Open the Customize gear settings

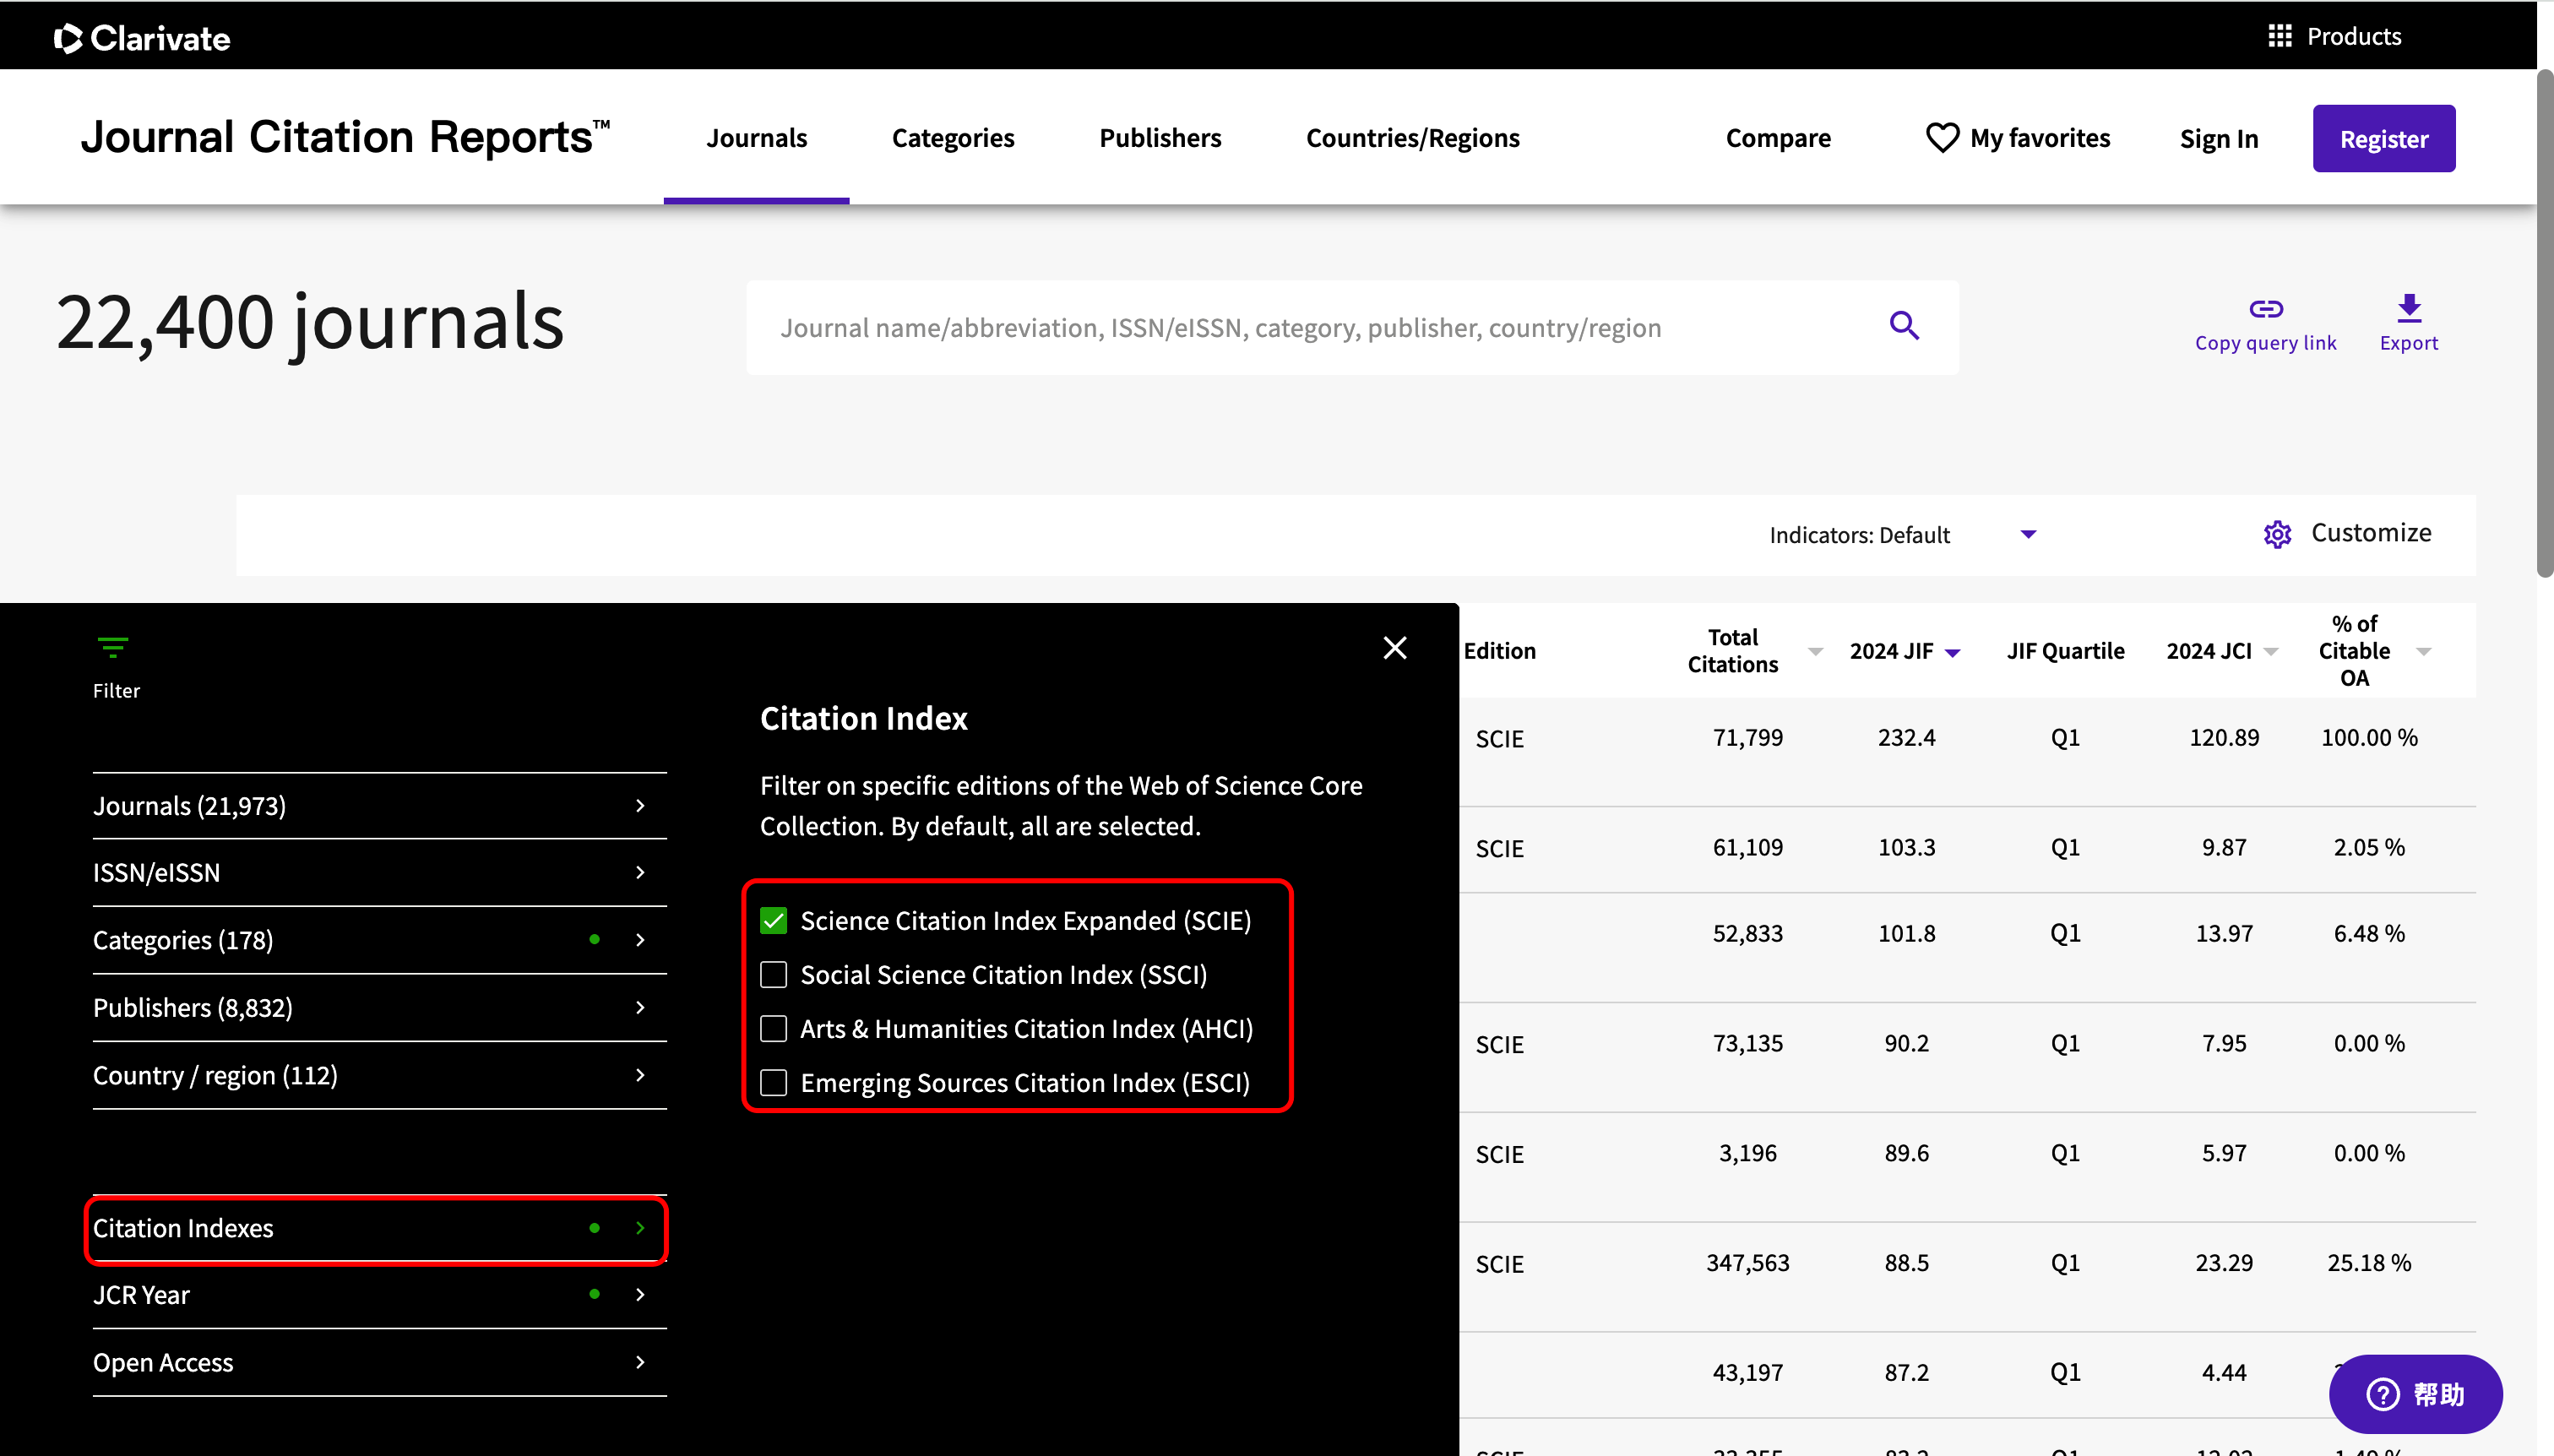pyautogui.click(x=2277, y=534)
